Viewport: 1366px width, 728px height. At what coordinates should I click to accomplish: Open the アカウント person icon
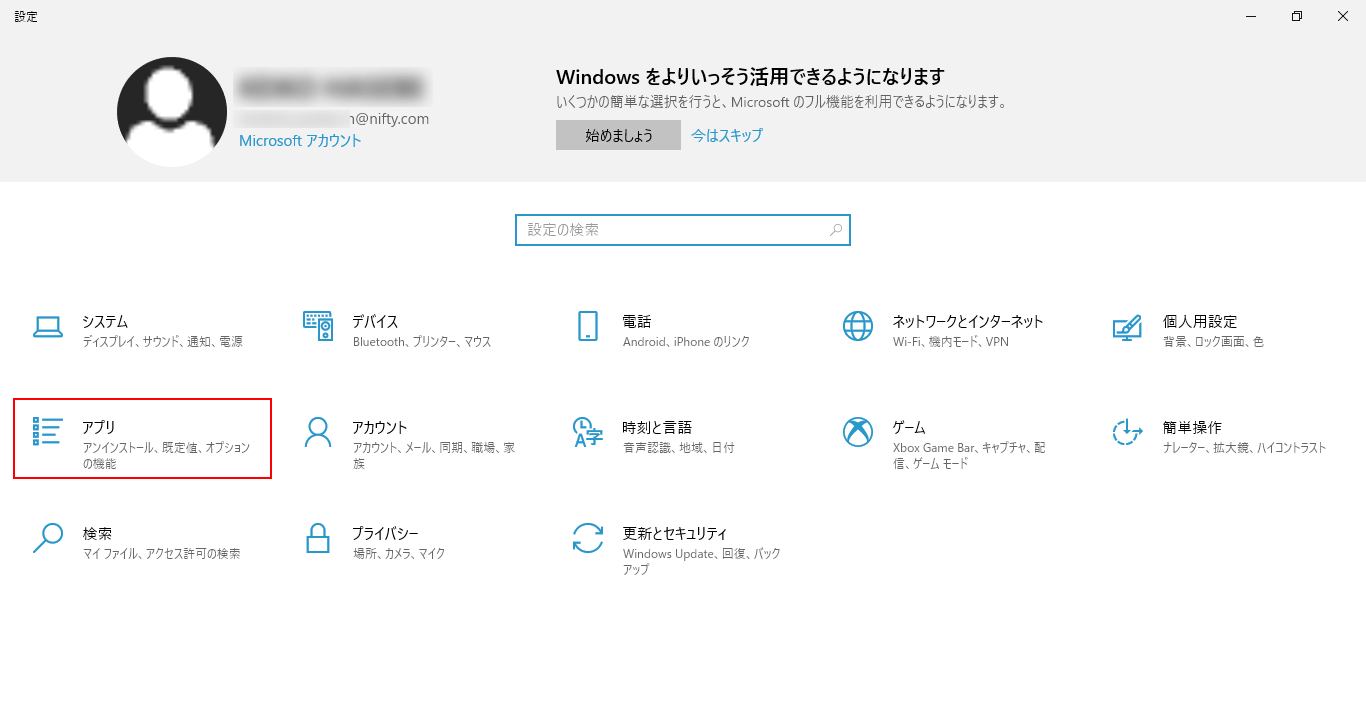click(x=318, y=432)
